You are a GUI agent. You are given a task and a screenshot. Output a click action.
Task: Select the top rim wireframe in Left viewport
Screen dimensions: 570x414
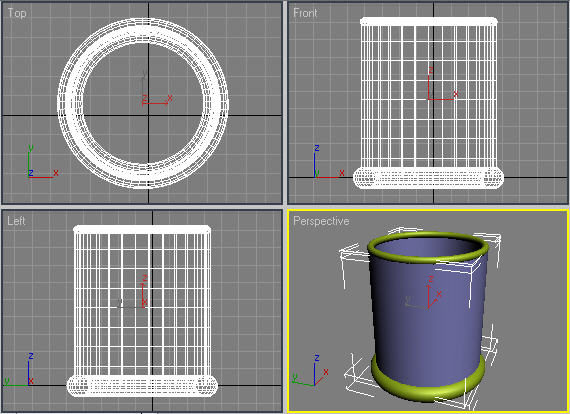coord(142,229)
